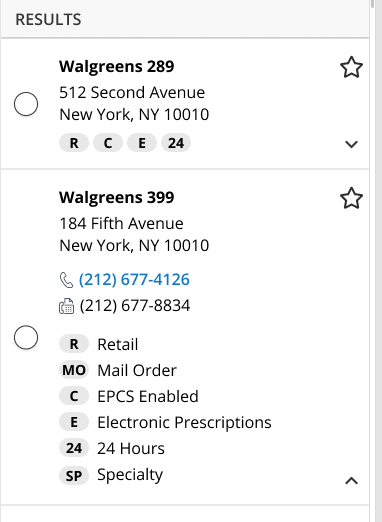This screenshot has height=522, width=382.
Task: Click the R badge under Walgreens 289
Action: [x=74, y=143]
